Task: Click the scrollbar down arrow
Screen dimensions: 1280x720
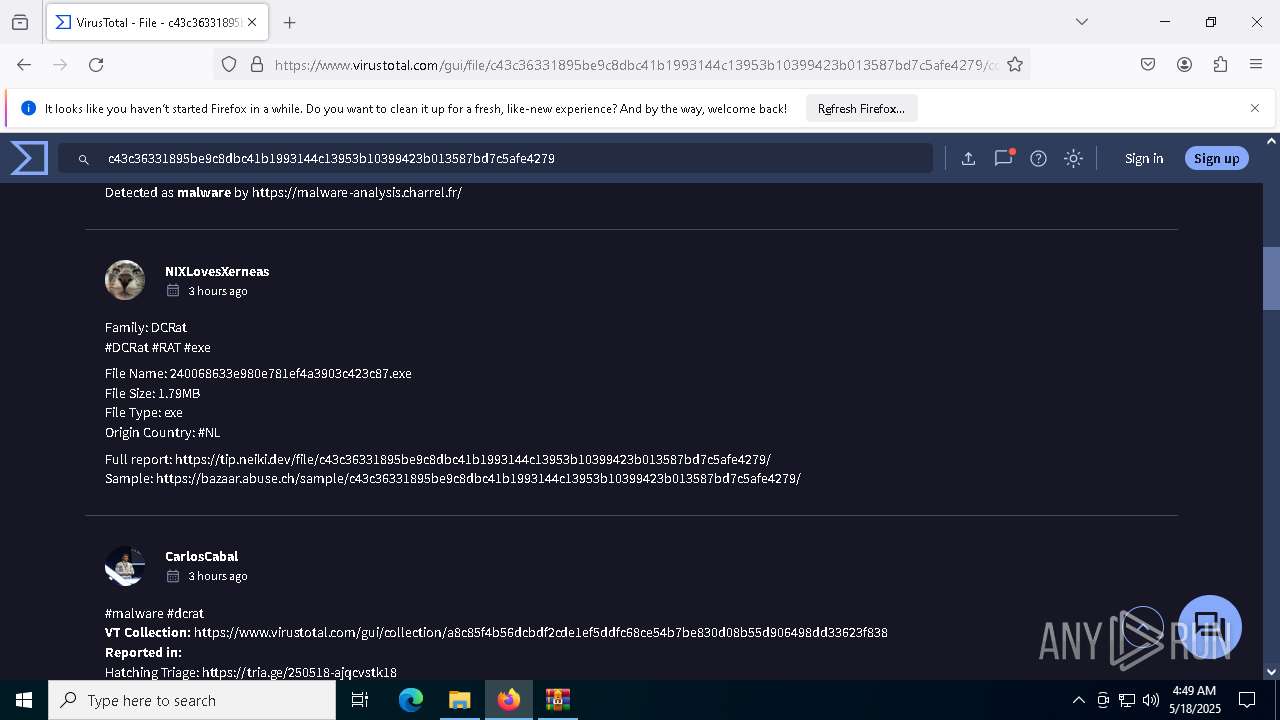Action: click(x=1272, y=672)
